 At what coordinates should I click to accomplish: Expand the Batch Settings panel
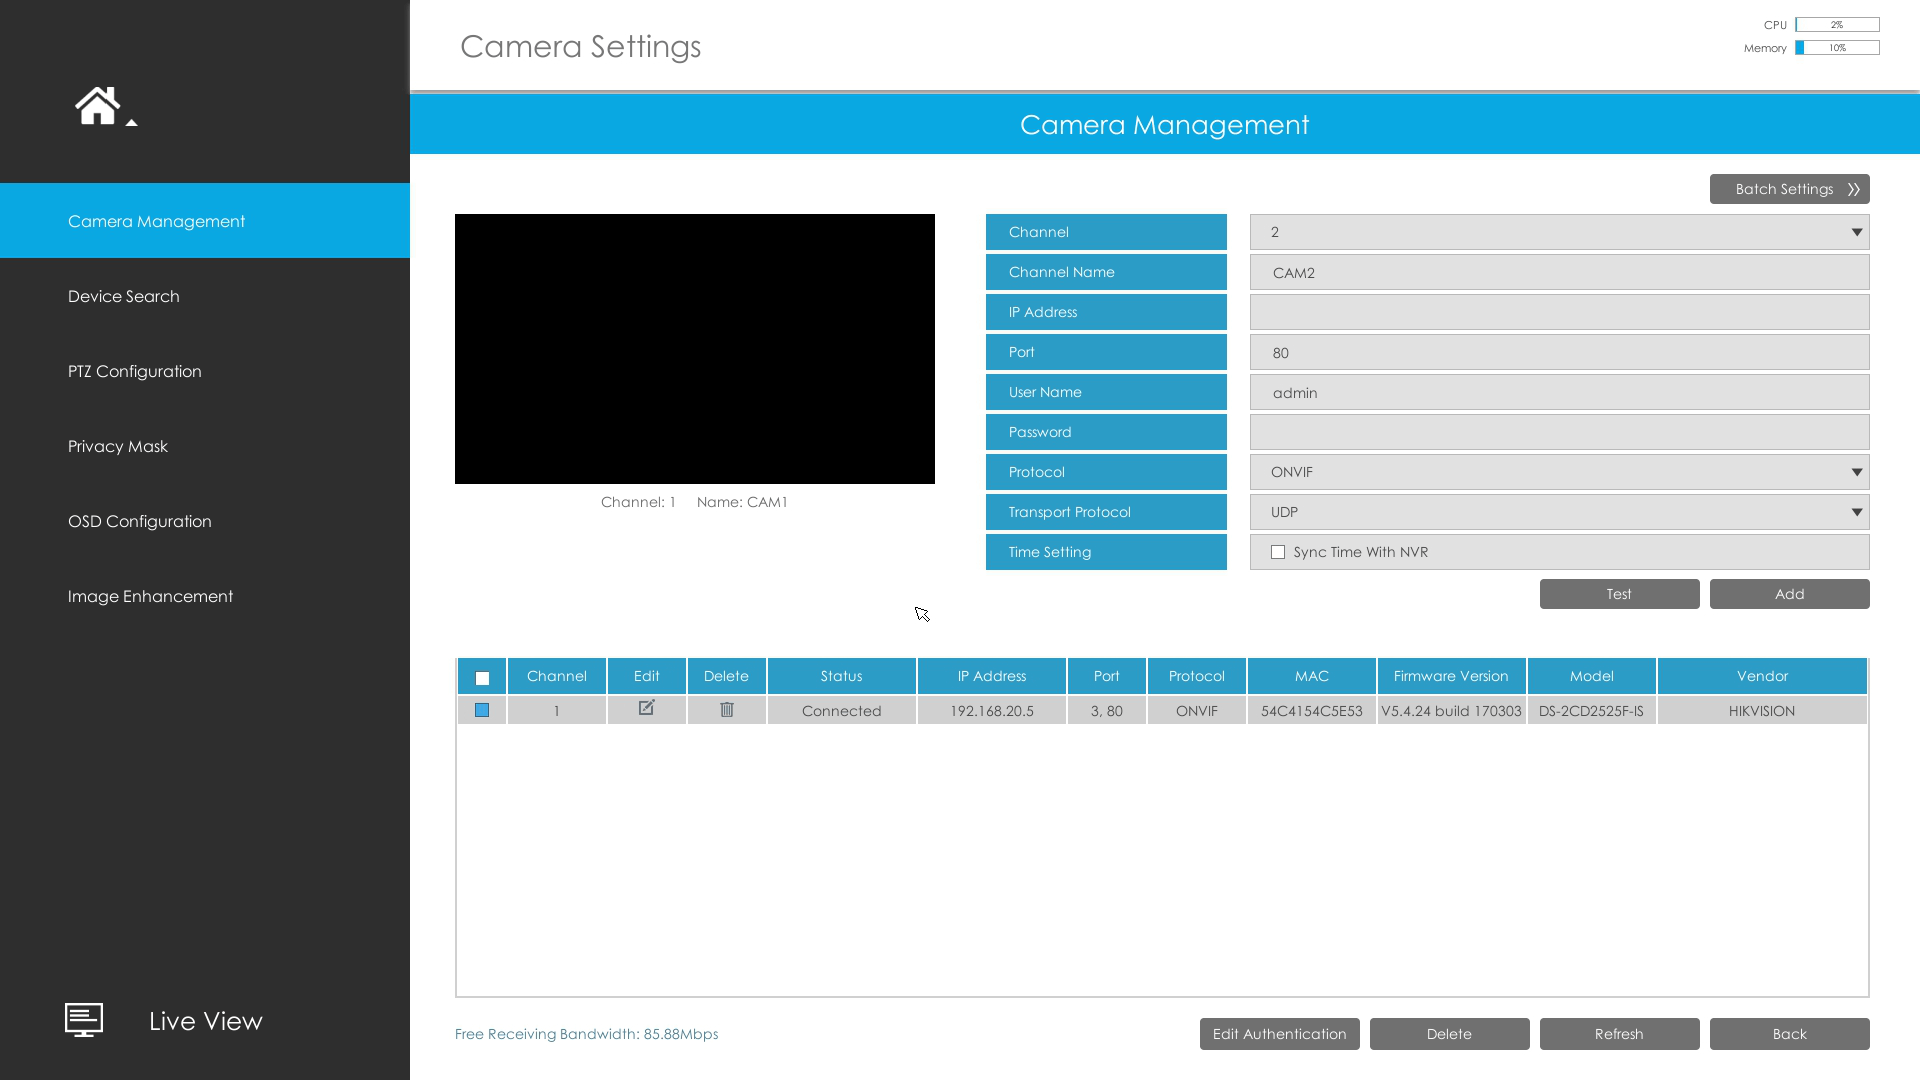pyautogui.click(x=1789, y=189)
